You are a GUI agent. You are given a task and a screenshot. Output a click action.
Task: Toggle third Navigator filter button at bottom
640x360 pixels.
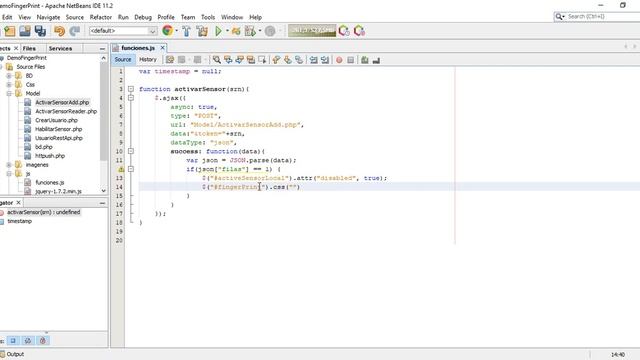point(43,340)
